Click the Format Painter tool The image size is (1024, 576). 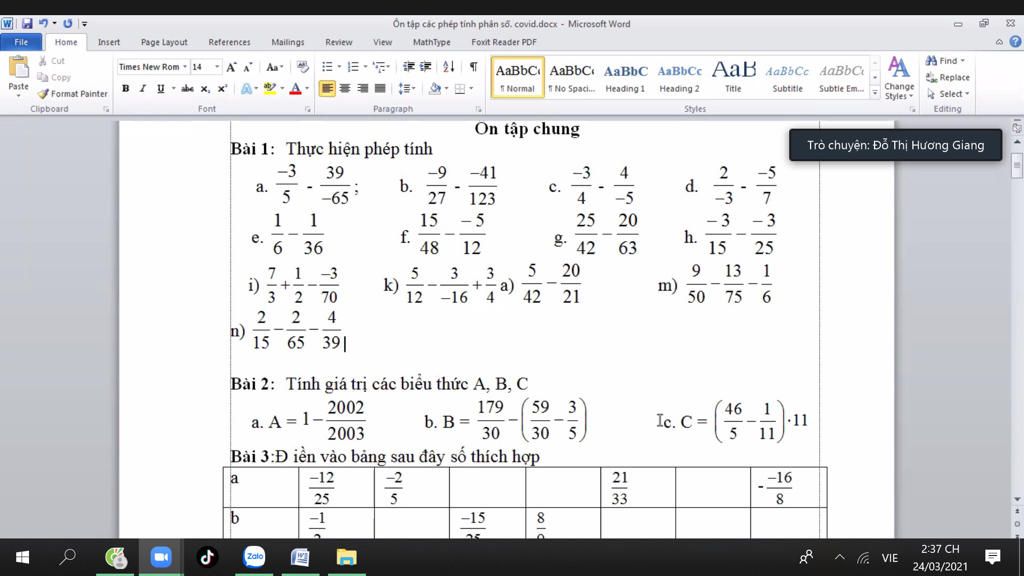click(x=72, y=93)
